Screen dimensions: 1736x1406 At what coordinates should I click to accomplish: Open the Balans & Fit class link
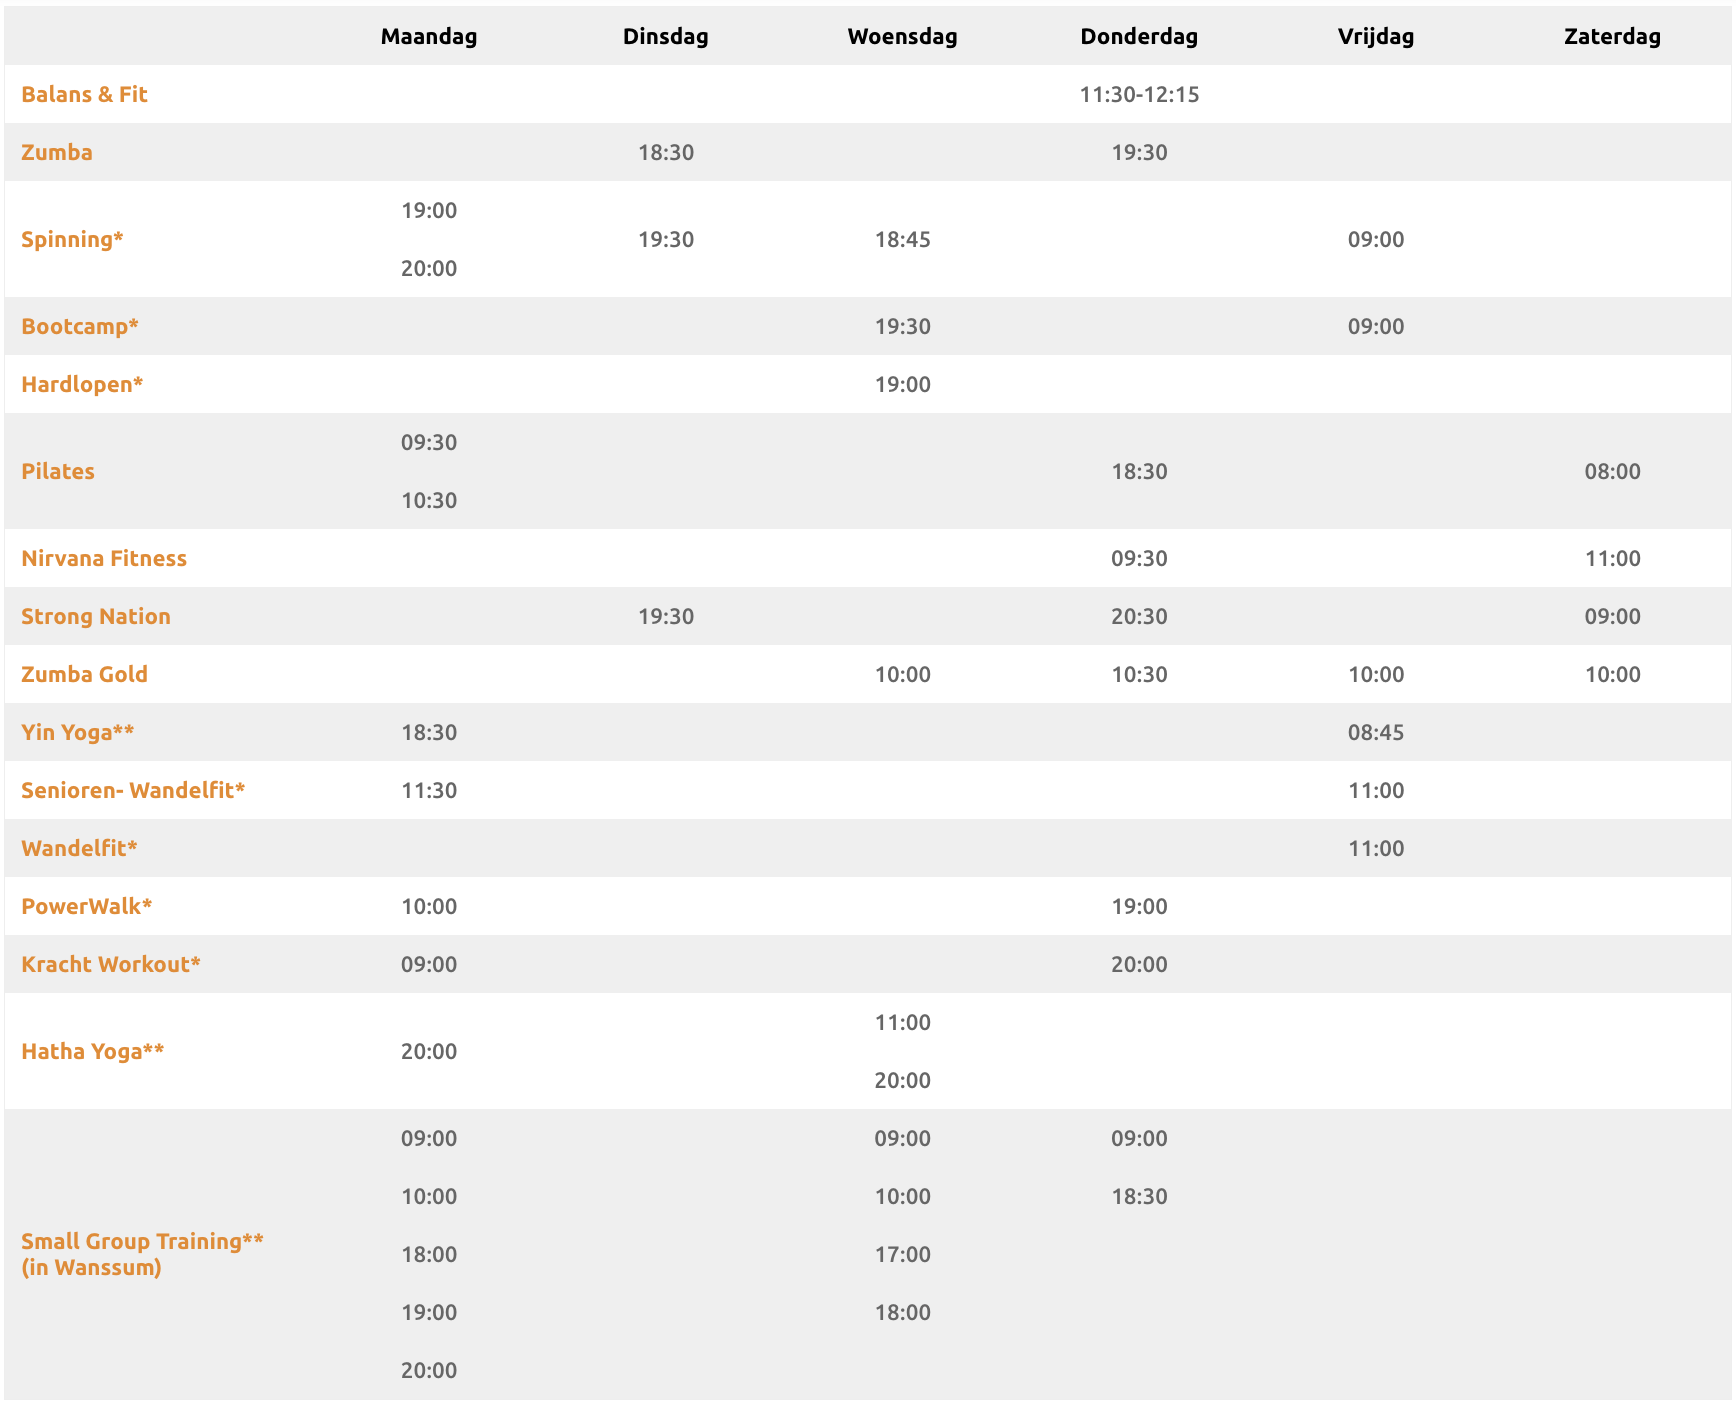pos(84,95)
